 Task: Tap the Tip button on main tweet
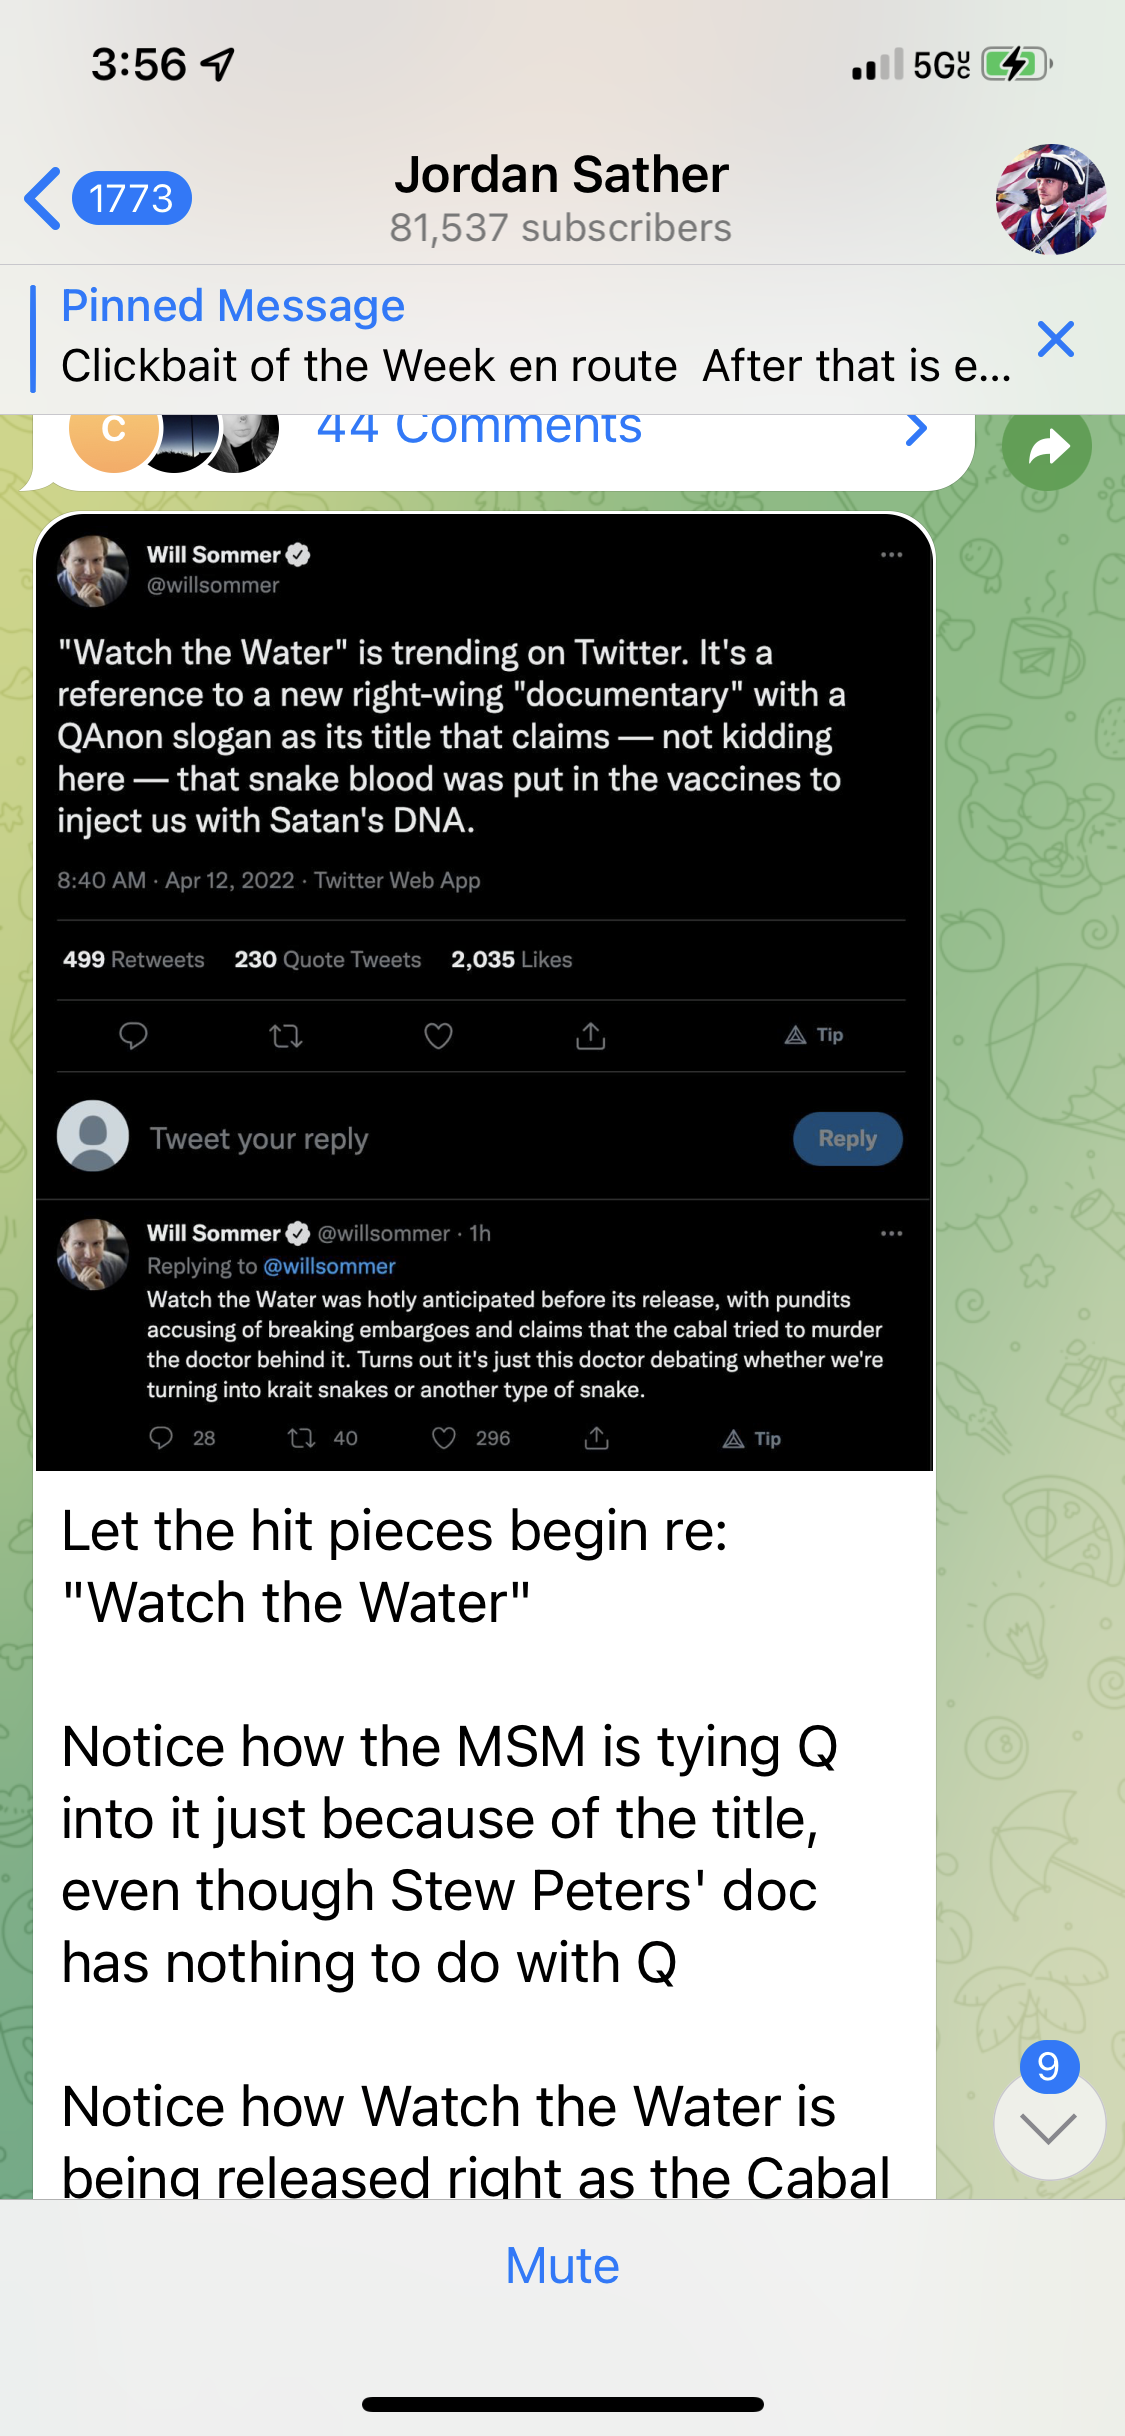[814, 1035]
